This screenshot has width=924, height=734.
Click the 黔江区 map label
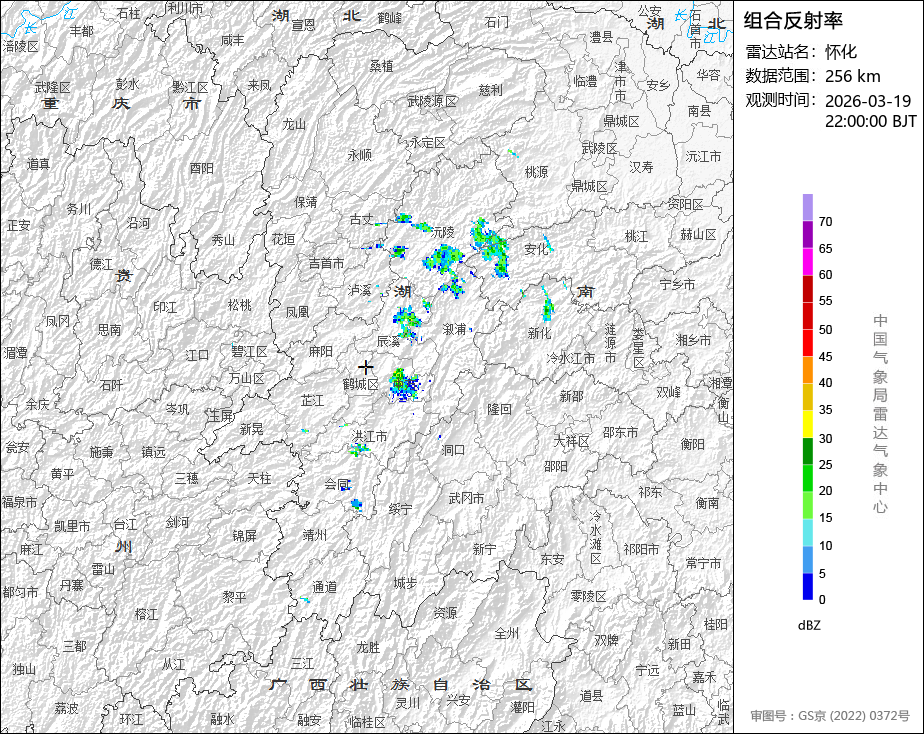(x=190, y=88)
